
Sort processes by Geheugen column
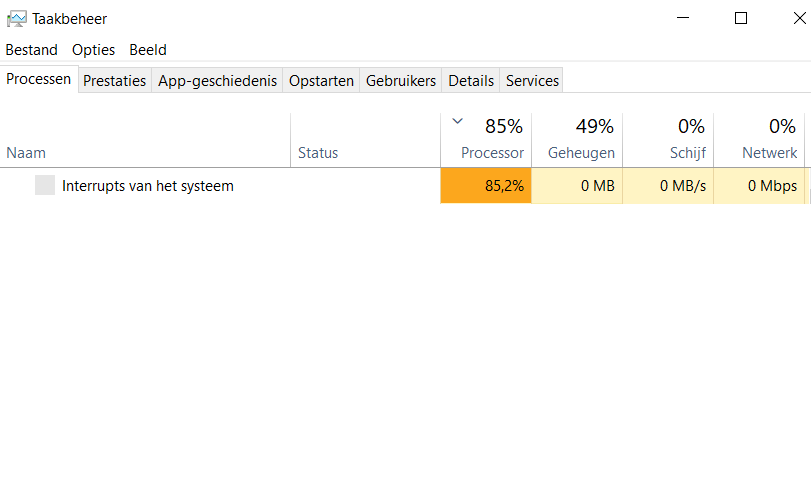coord(577,140)
